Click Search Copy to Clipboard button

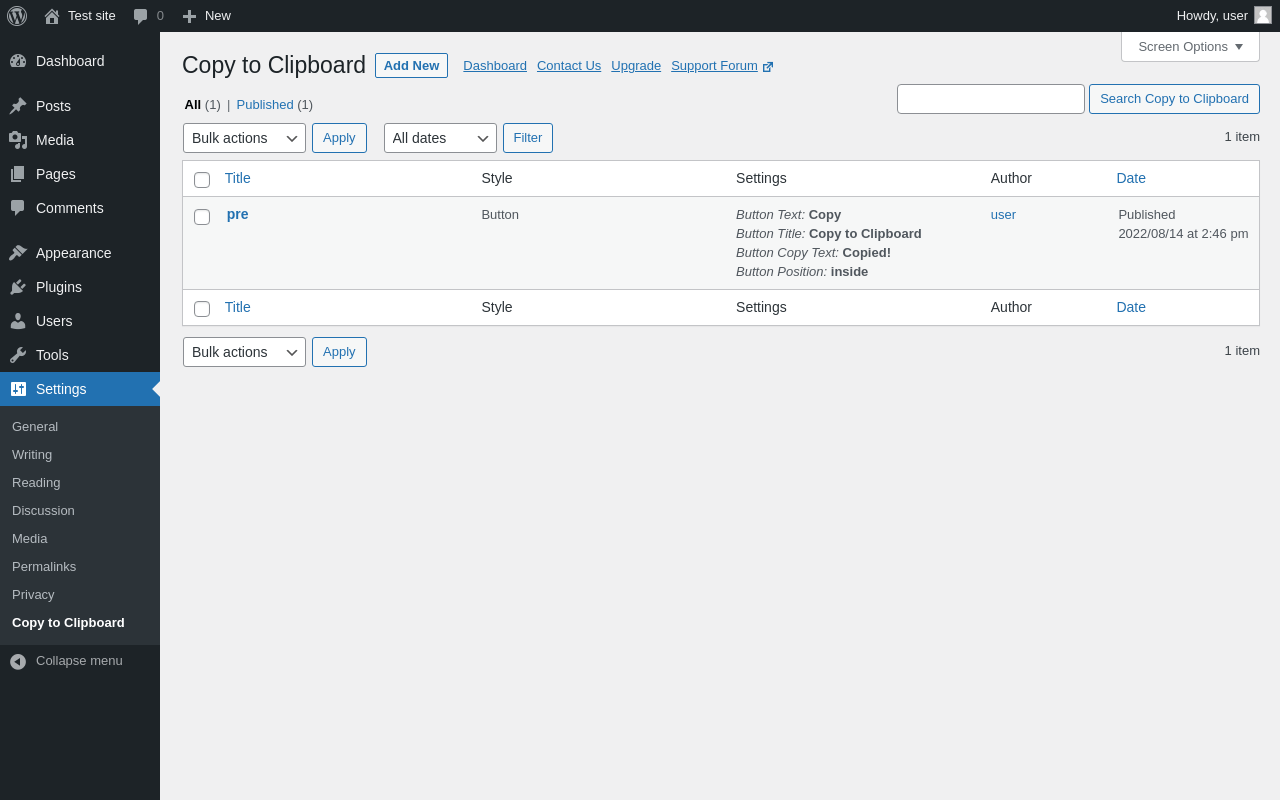[x=1174, y=99]
